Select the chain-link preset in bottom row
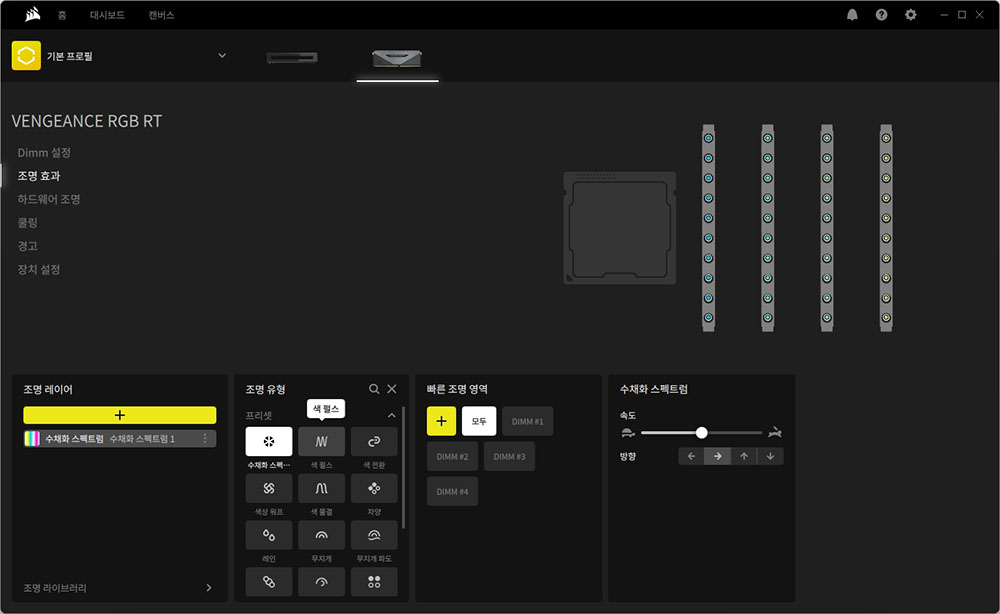1000x614 pixels. click(268, 581)
